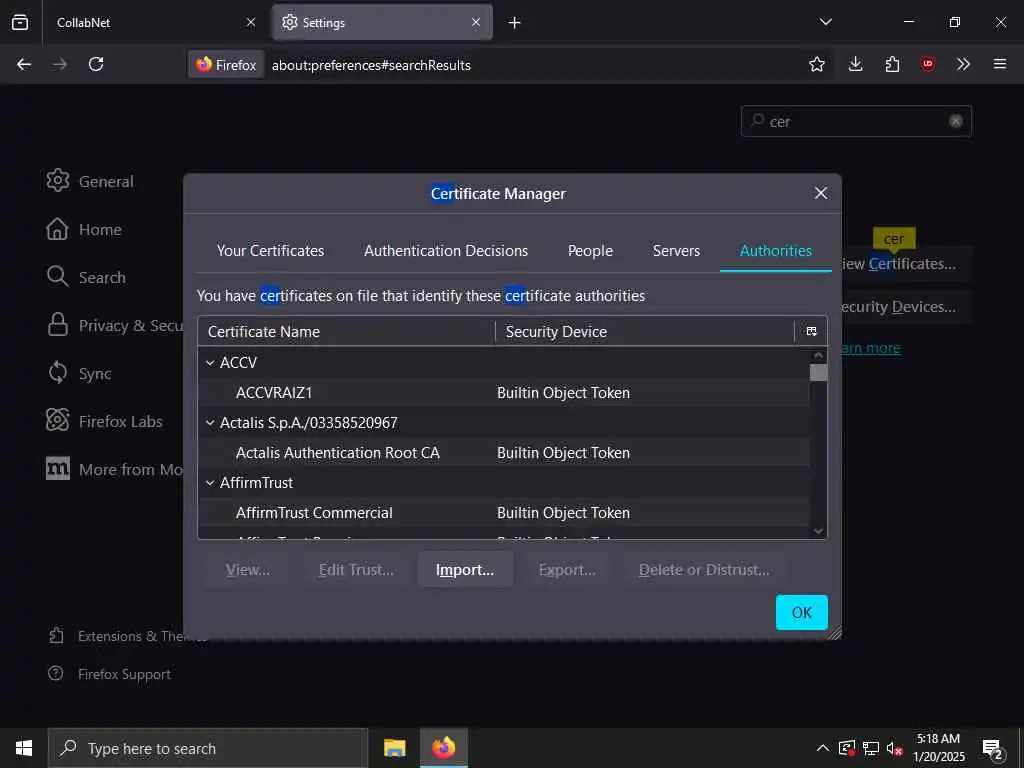Go back using the back arrow
The image size is (1024, 768).
click(24, 64)
